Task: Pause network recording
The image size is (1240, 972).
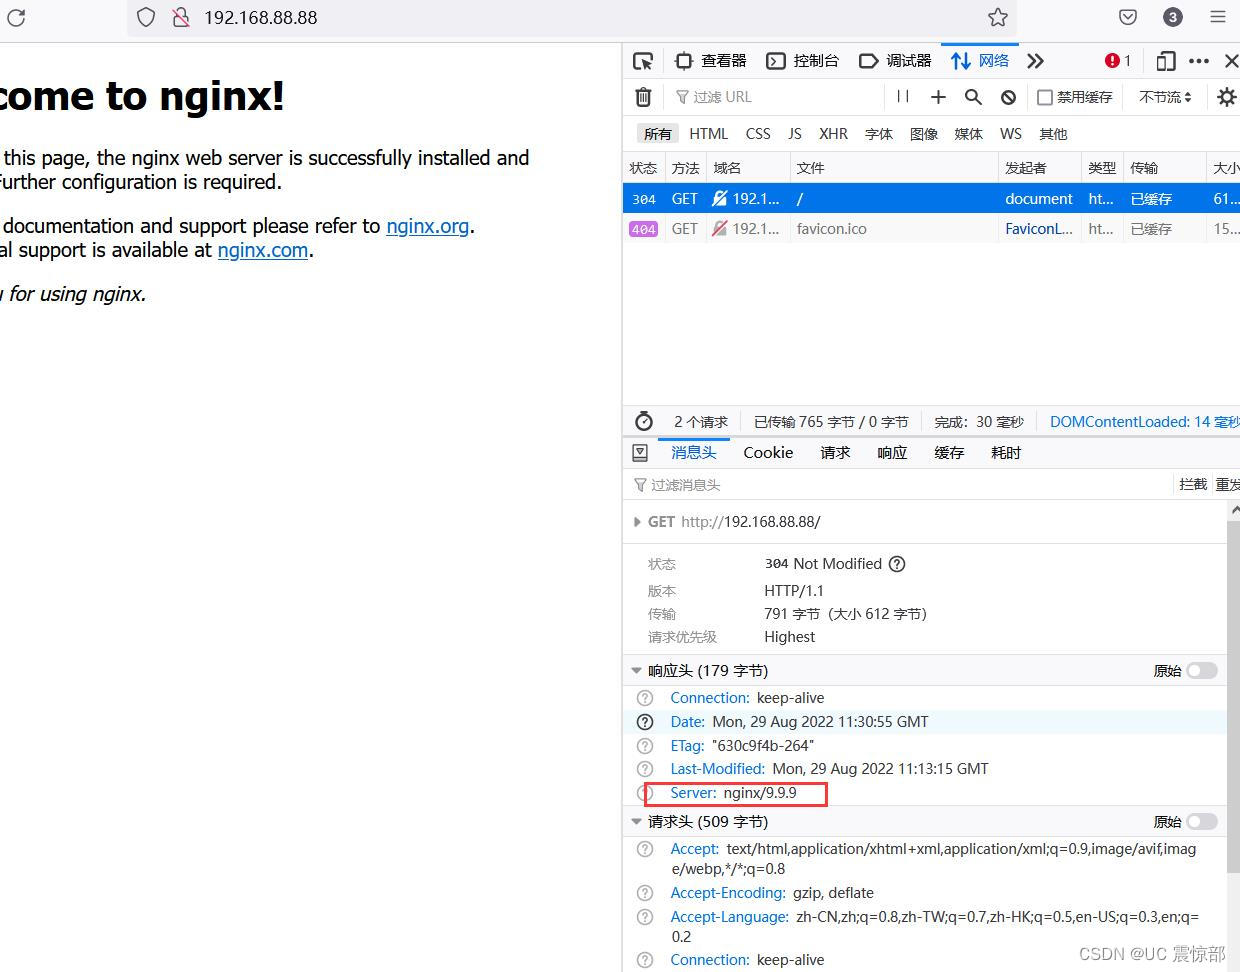Action: 903,97
